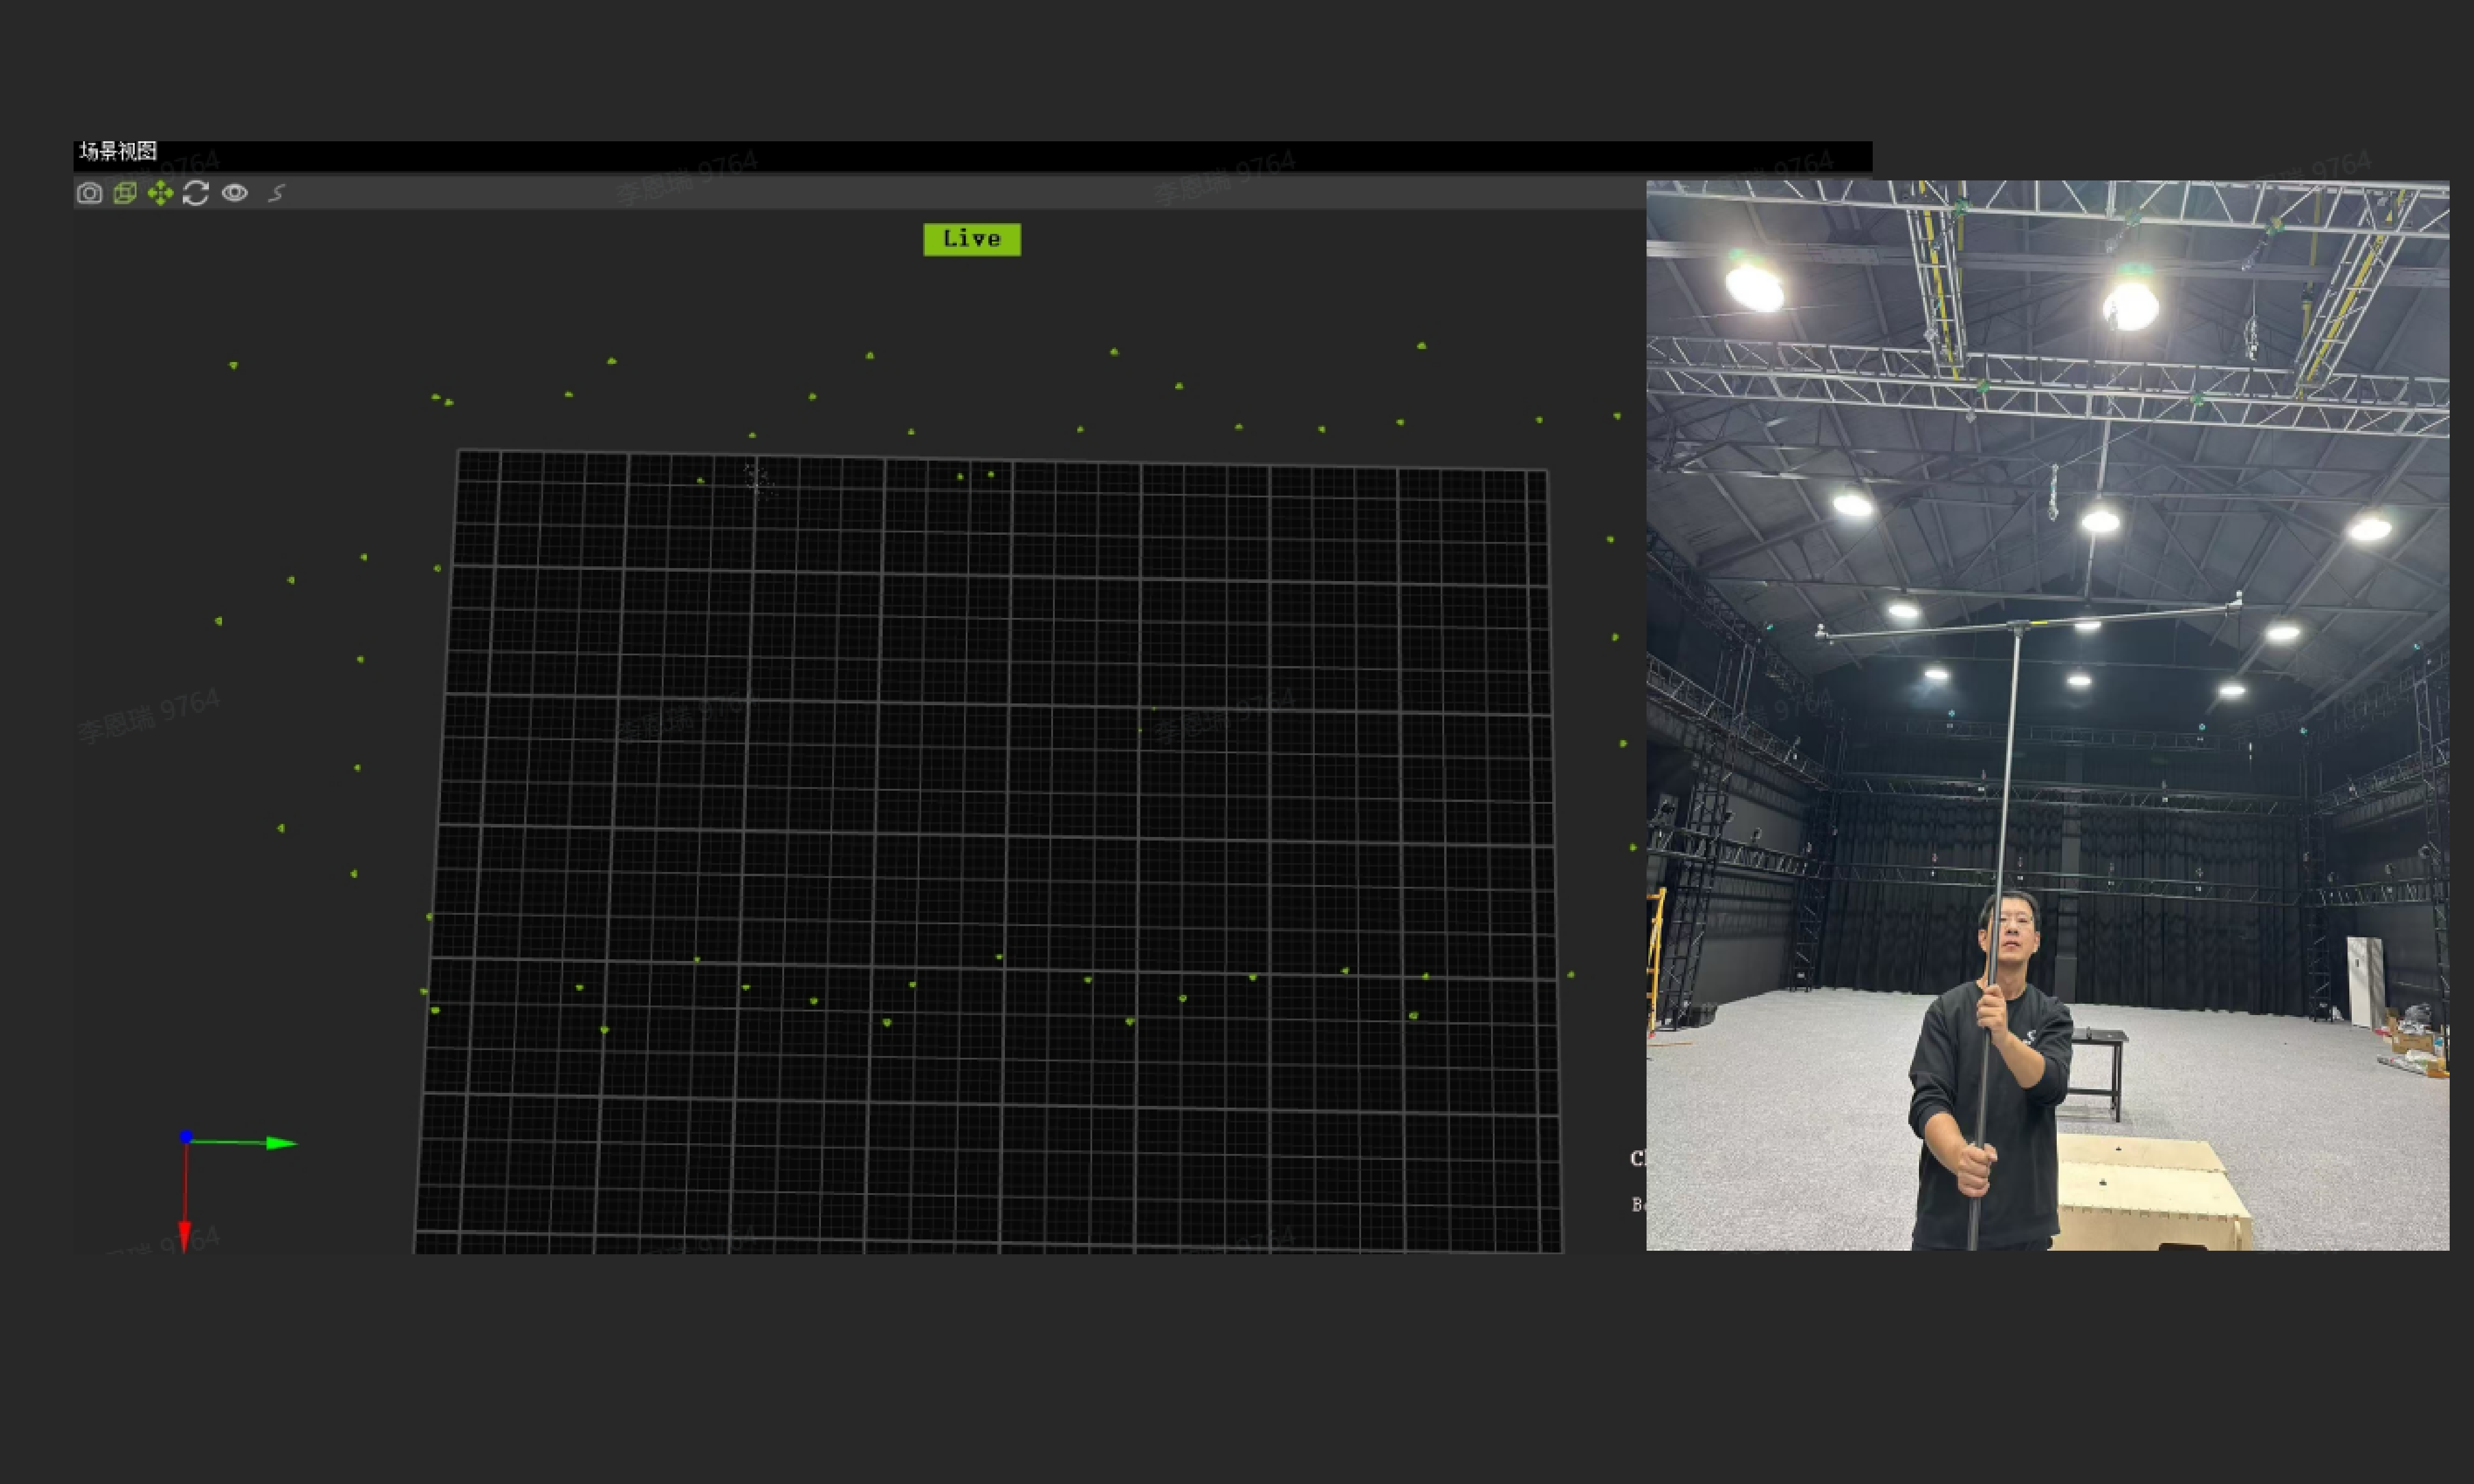Click the red axis arrow of gizmo
Screen dimensions: 2474x1484
point(185,1234)
